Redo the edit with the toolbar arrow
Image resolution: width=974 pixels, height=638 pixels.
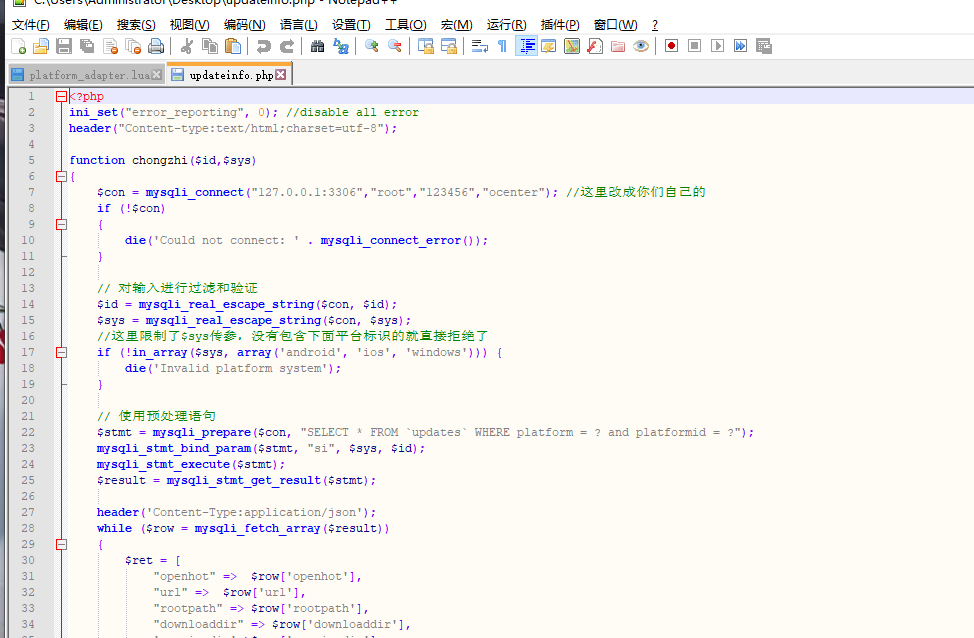click(x=286, y=46)
